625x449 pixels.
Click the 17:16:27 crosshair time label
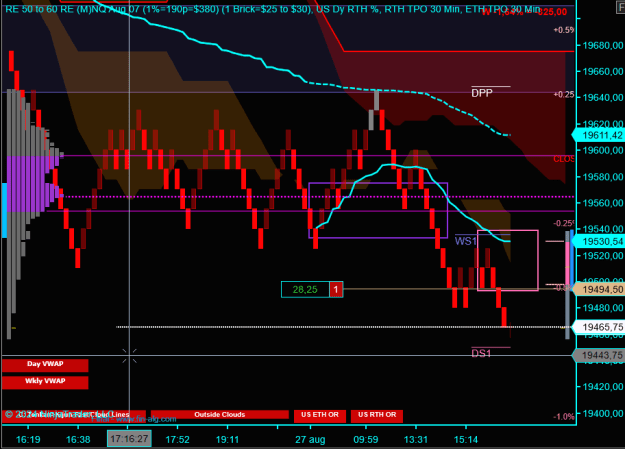point(129,439)
